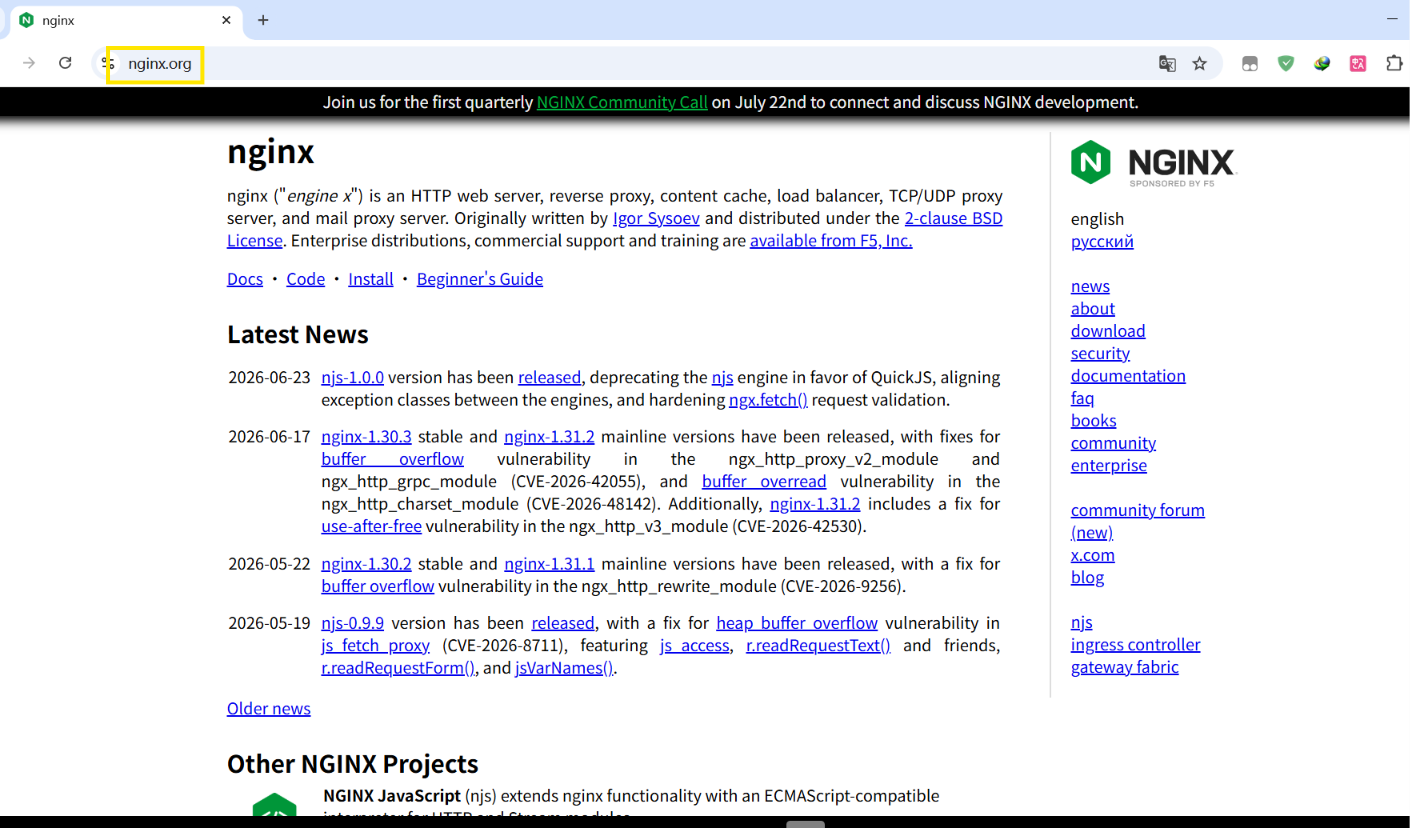Open the use-after-free vulnerability link
This screenshot has width=1410, height=828.
click(x=371, y=526)
